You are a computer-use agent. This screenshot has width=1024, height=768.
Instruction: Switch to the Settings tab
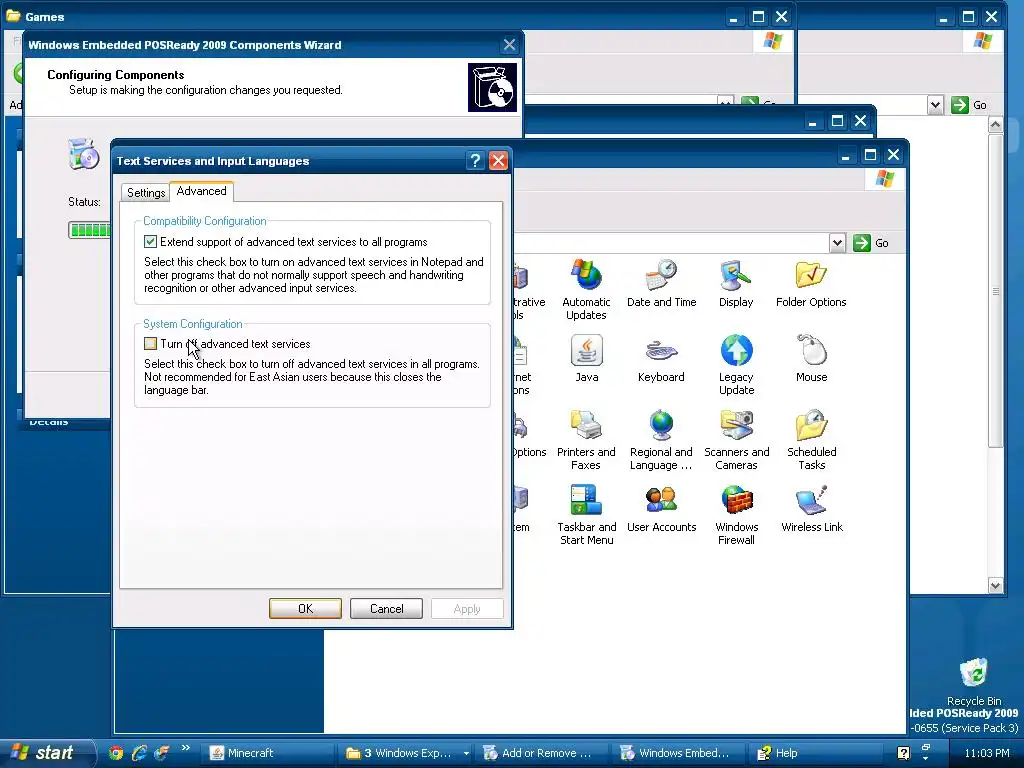pos(146,193)
